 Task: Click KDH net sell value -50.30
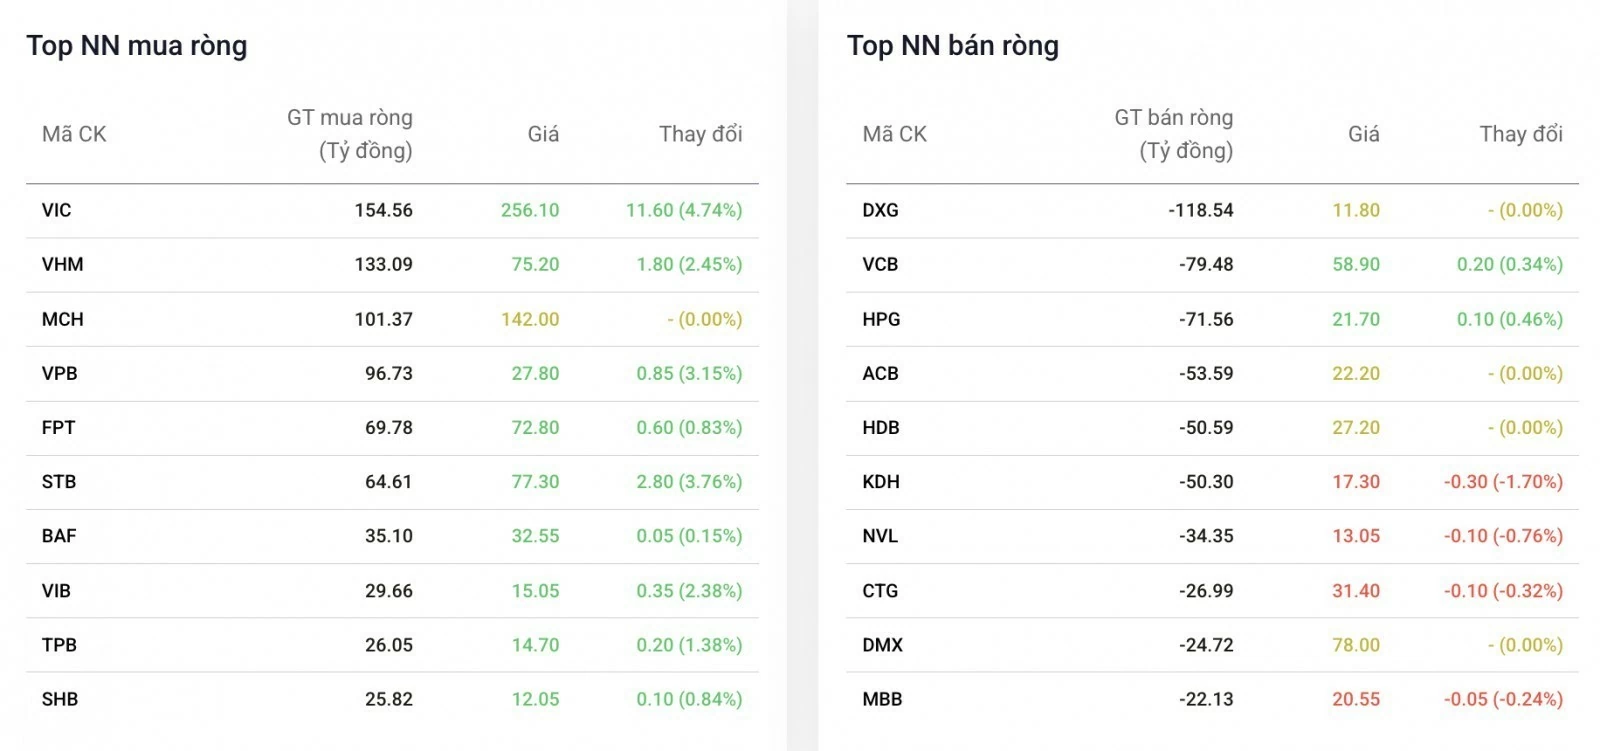tap(1206, 481)
